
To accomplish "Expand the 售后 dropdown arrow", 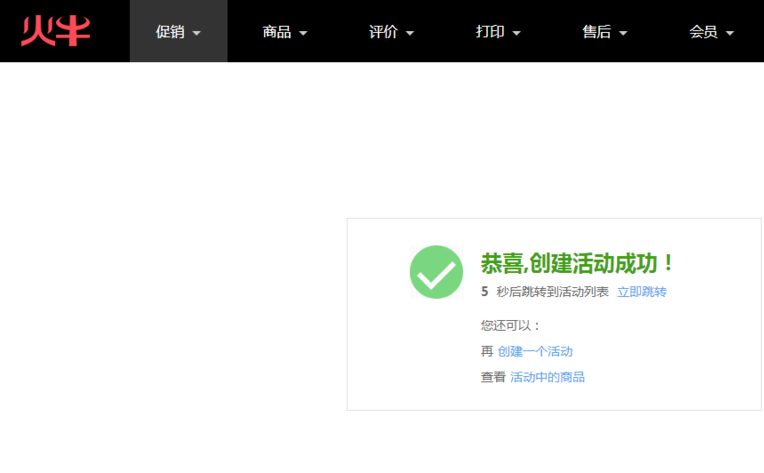I will (623, 33).
